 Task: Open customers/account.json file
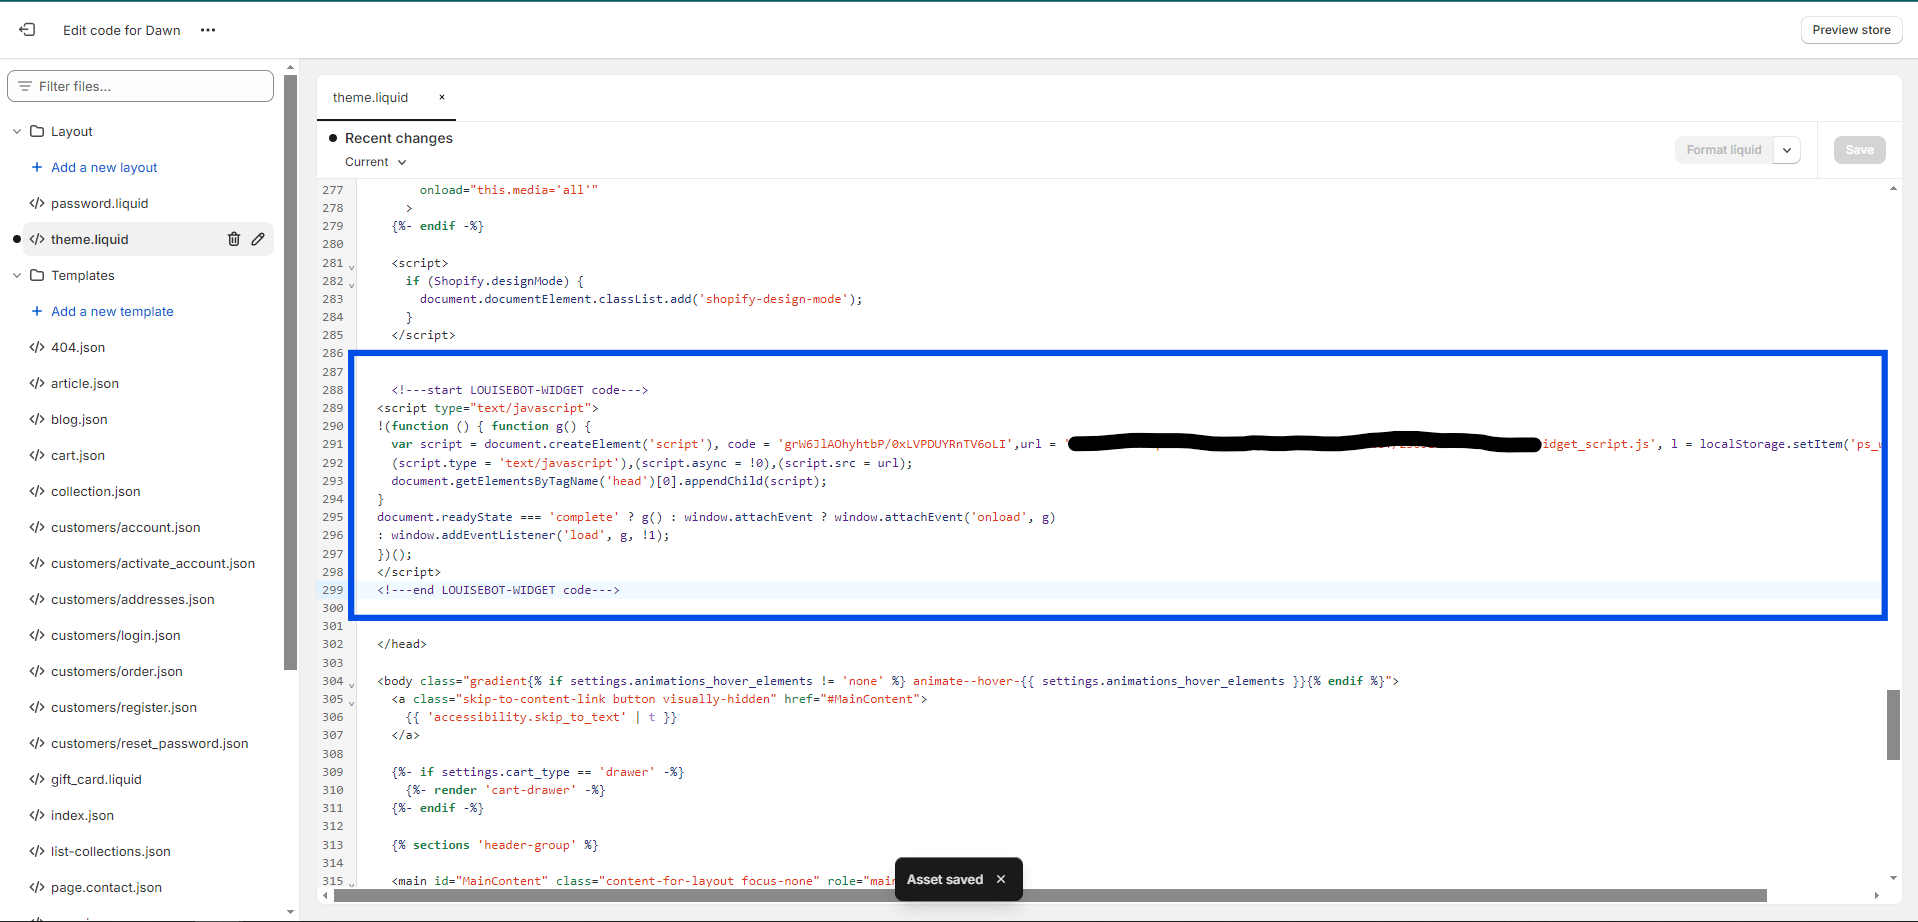(x=126, y=527)
